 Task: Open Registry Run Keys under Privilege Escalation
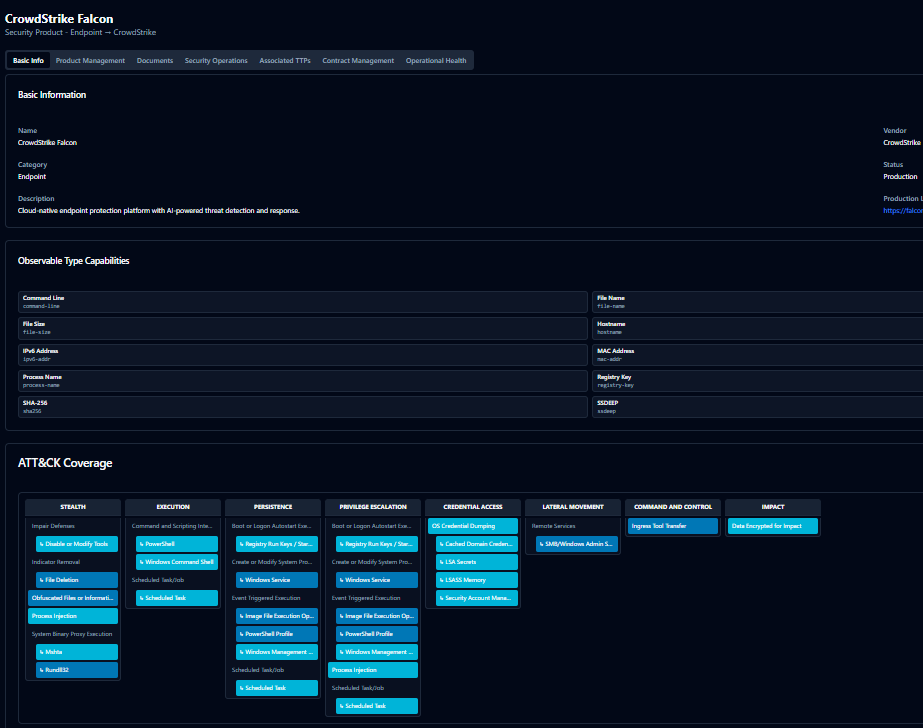click(x=377, y=544)
